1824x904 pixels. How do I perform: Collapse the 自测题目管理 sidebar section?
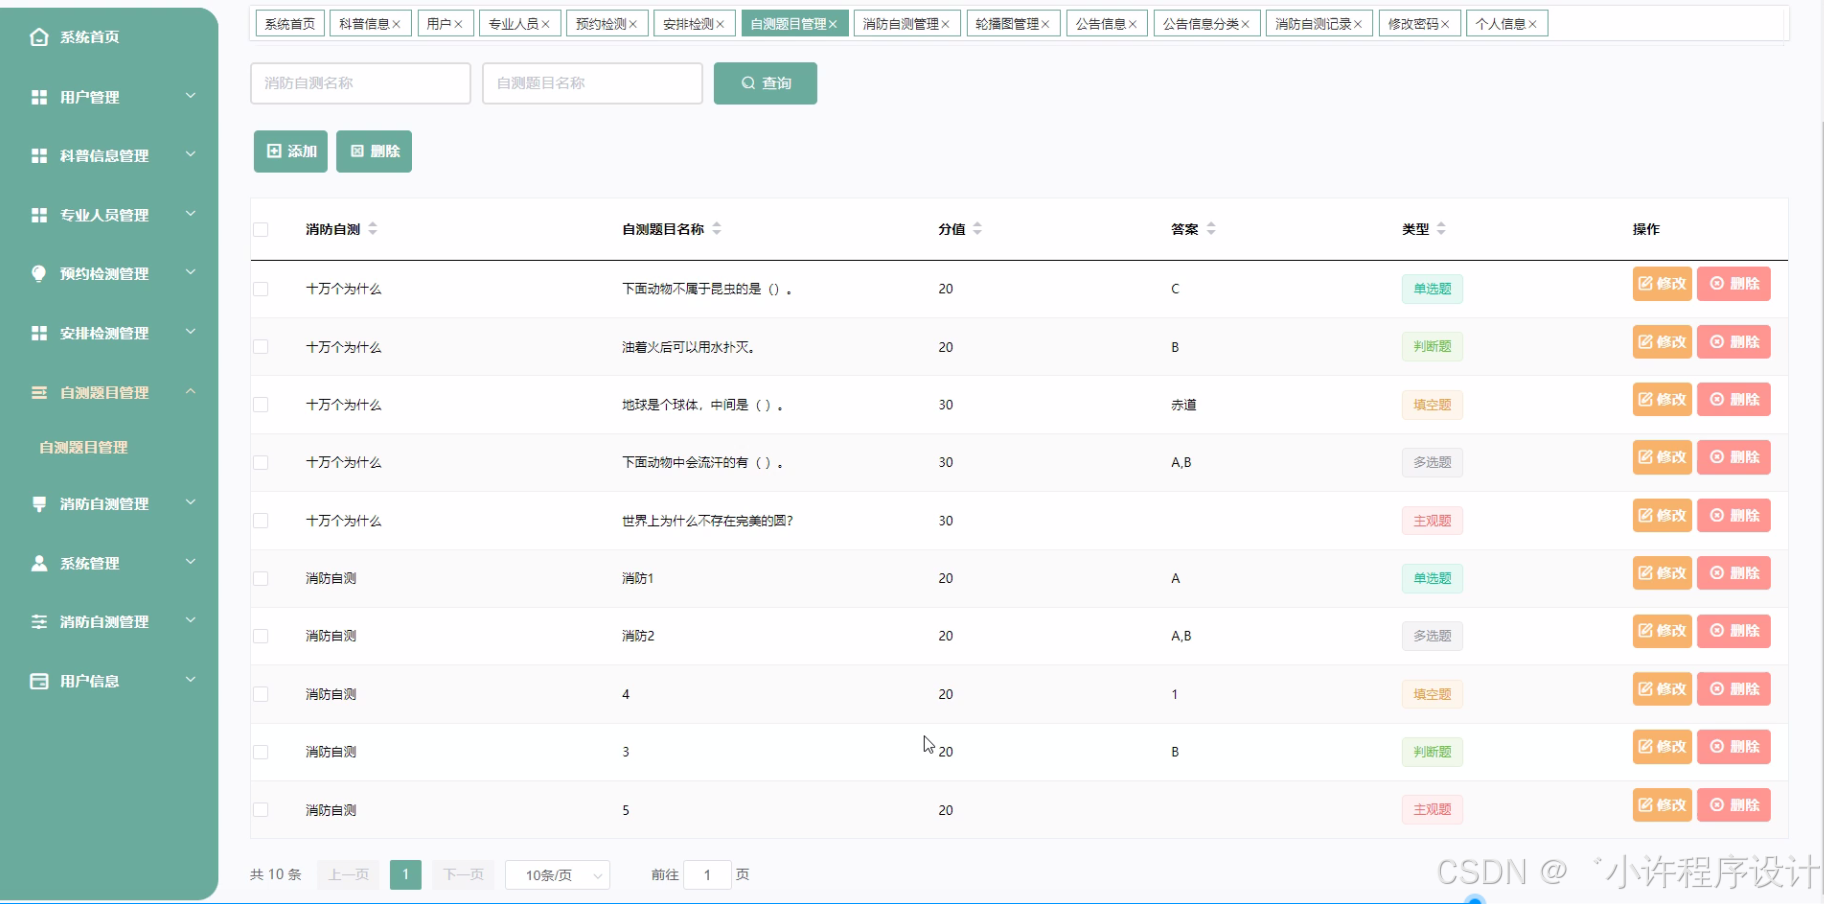pos(109,392)
